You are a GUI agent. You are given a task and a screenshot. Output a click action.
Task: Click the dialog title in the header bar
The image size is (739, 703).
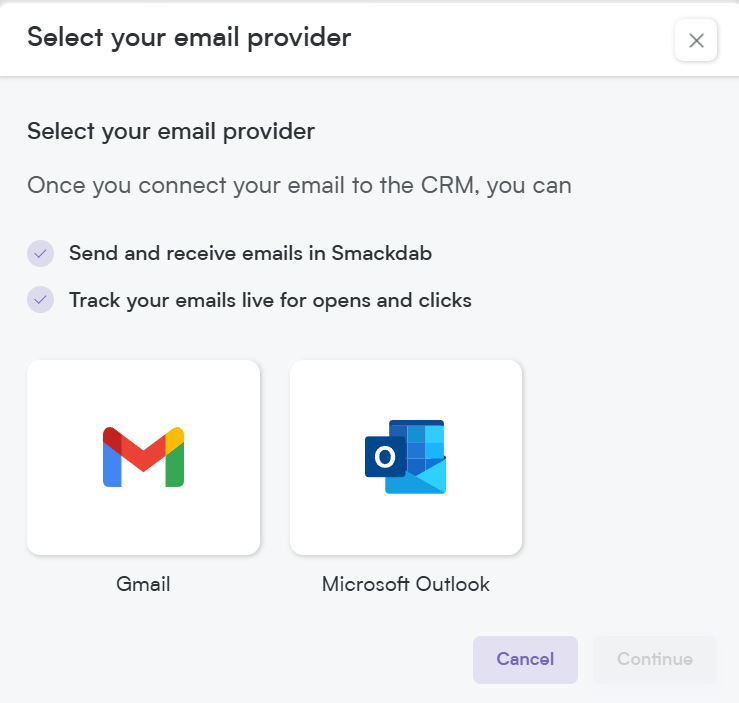(x=189, y=38)
